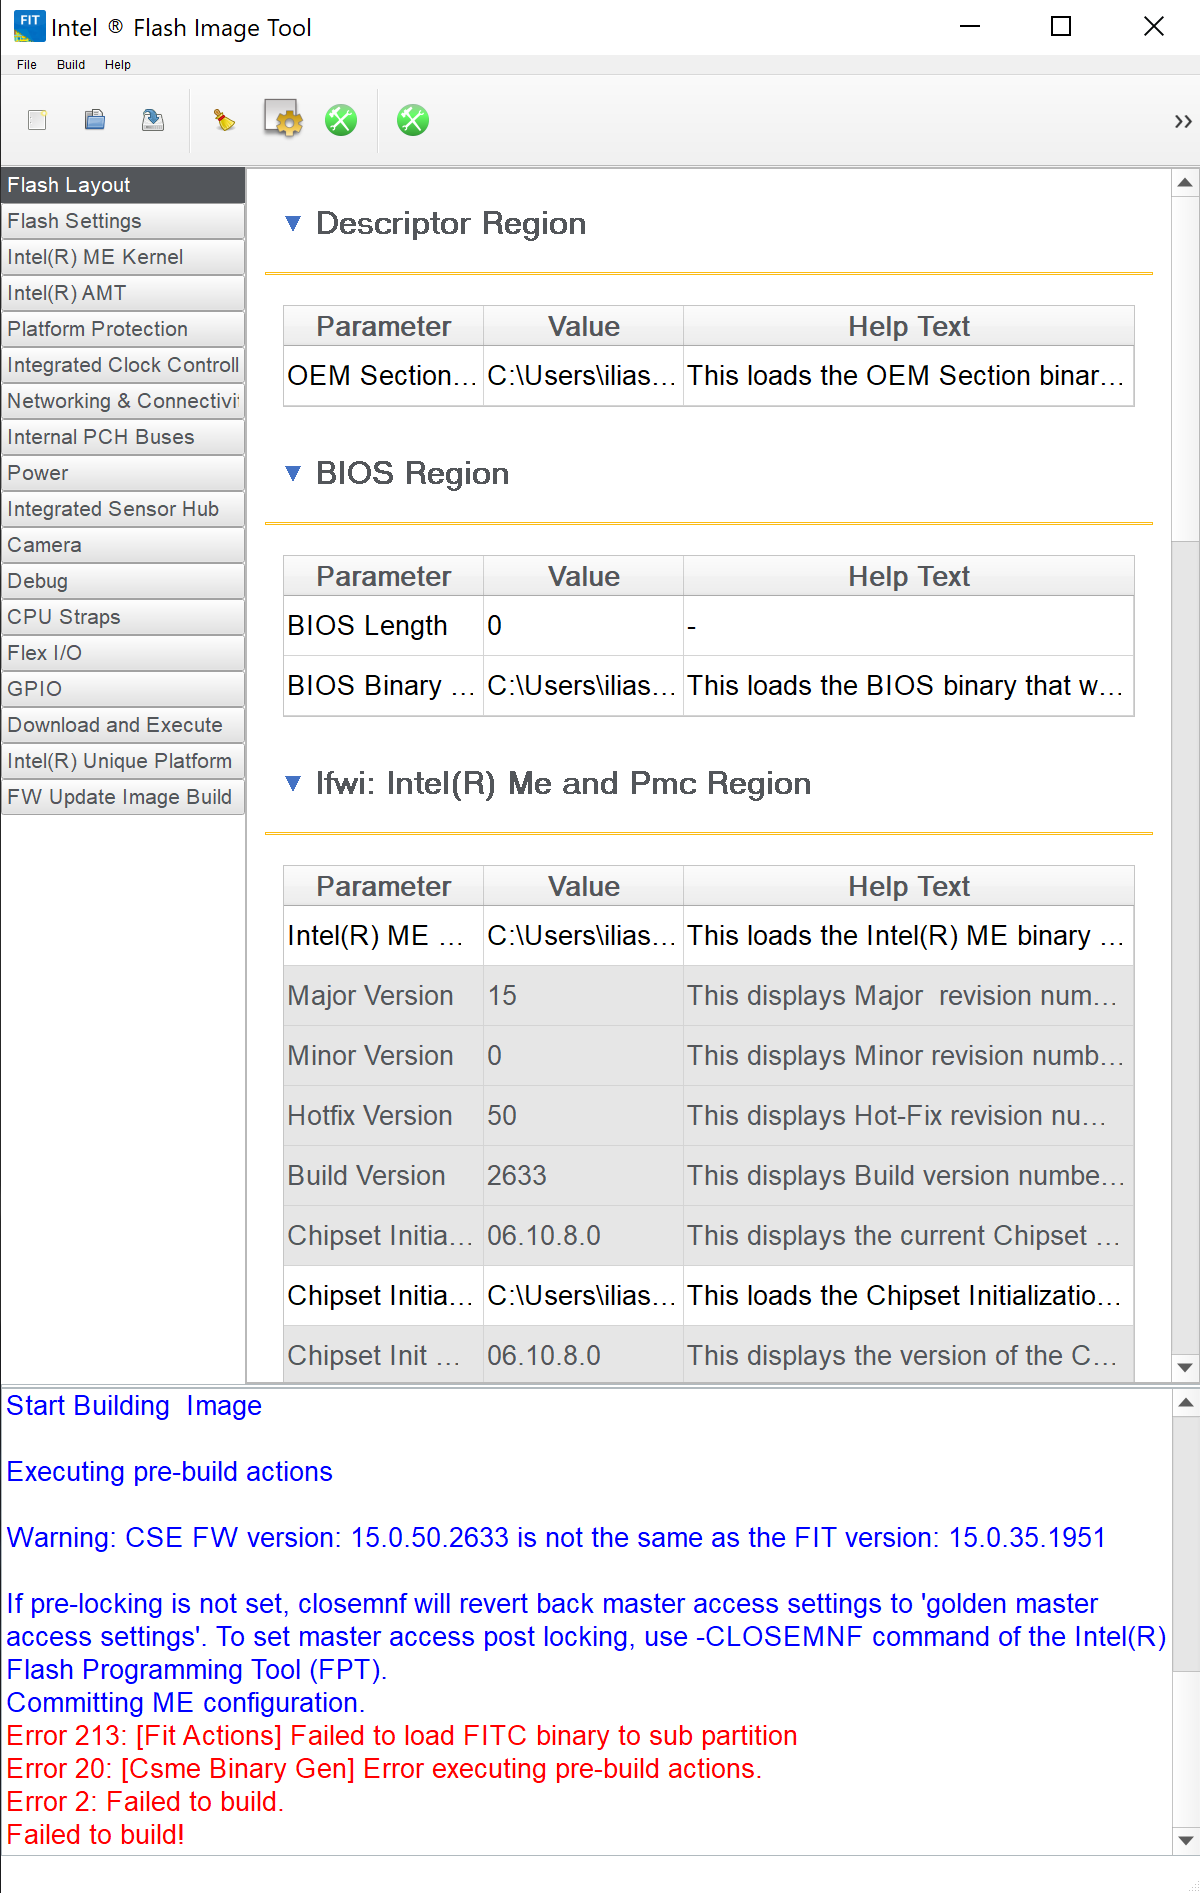Click the Save to disk toolbar icon
1200x1893 pixels.
point(153,120)
